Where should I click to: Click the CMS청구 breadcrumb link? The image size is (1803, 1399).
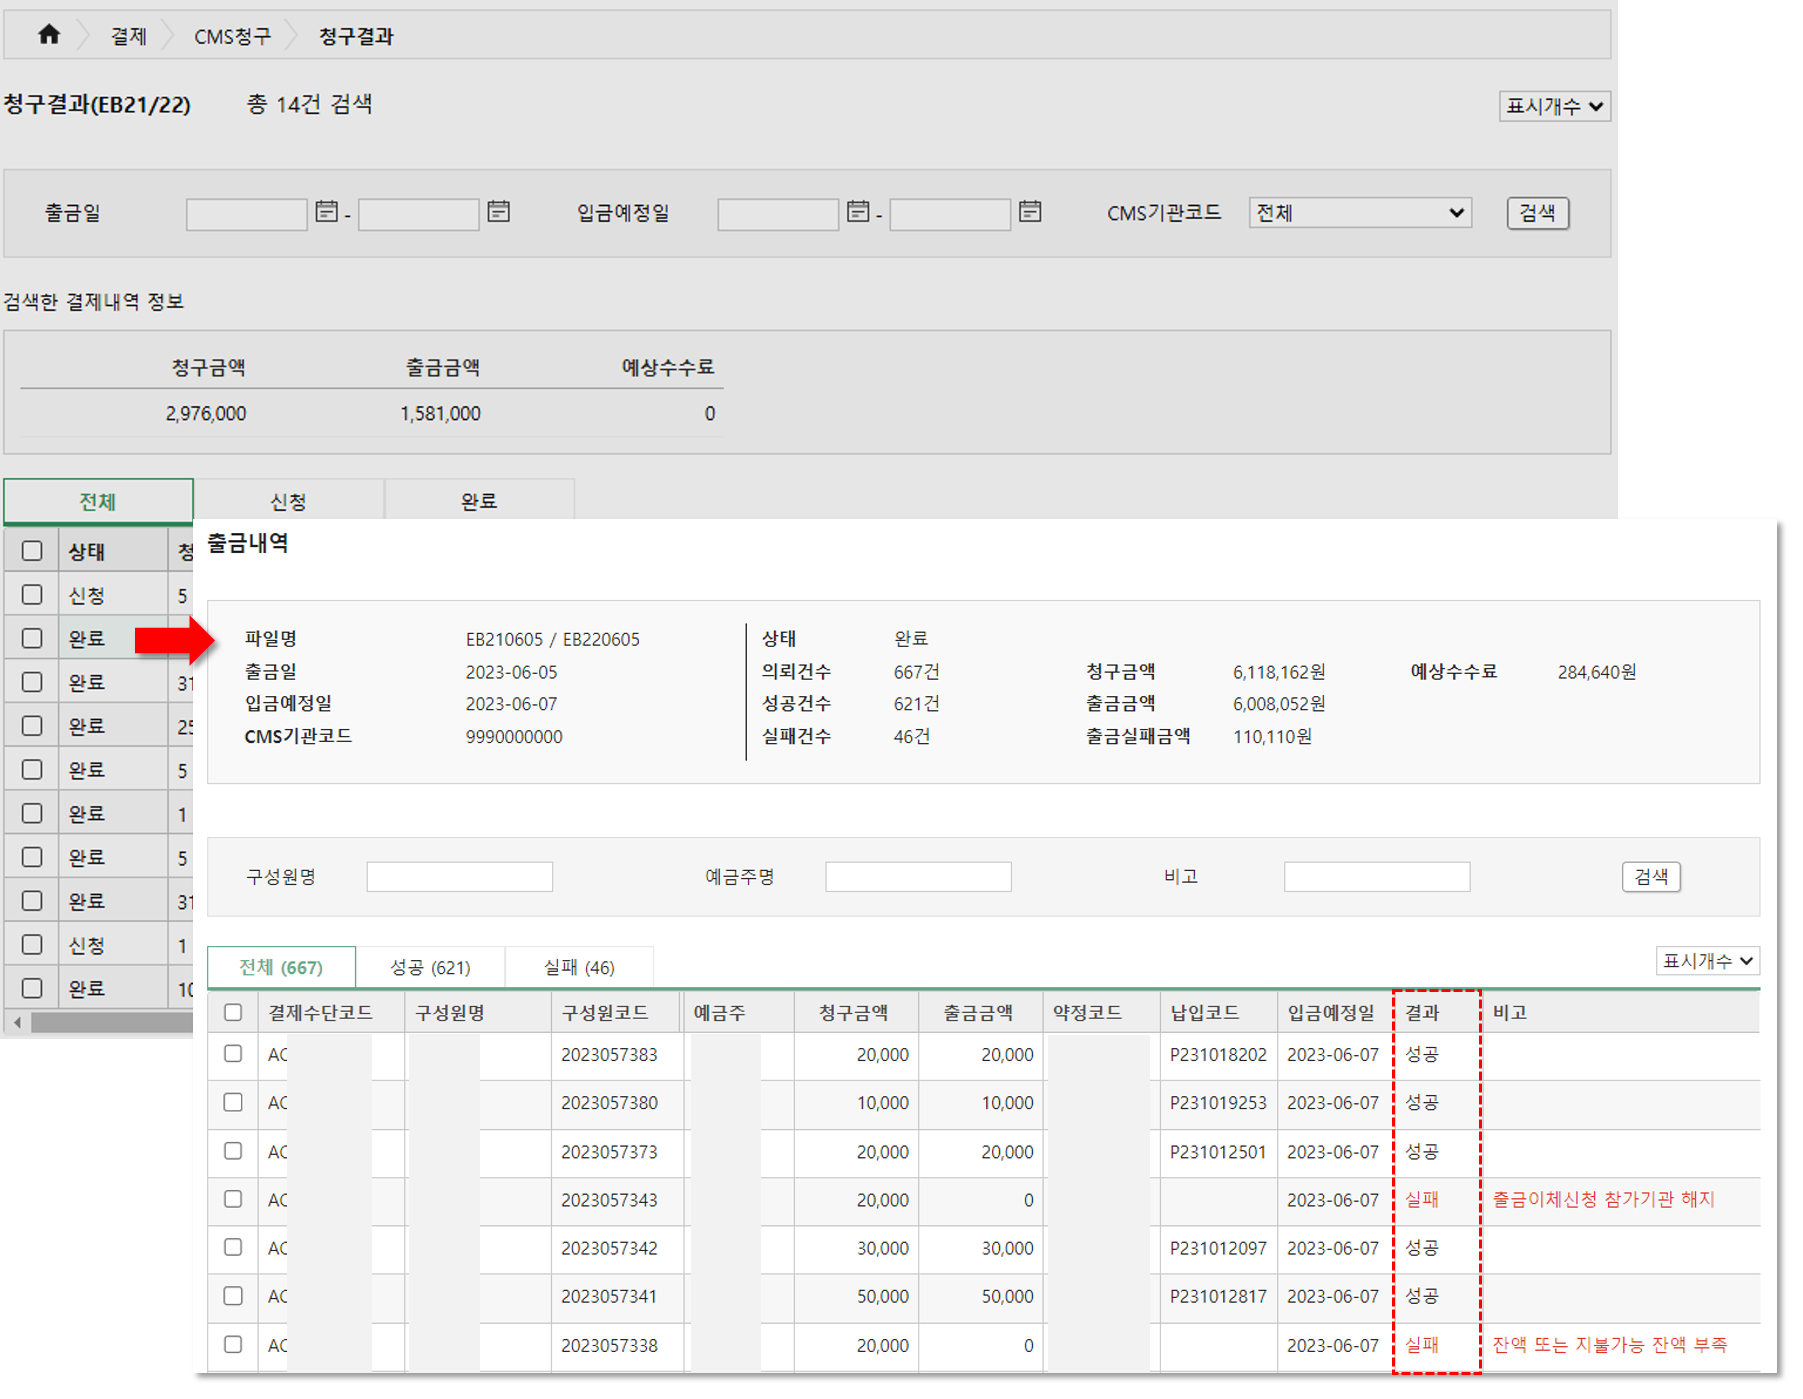pyautogui.click(x=232, y=37)
